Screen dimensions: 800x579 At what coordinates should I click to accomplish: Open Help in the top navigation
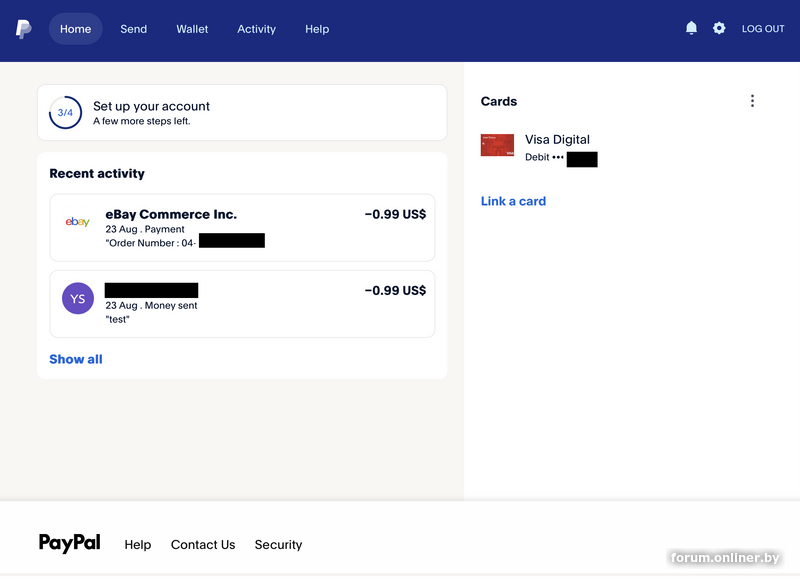coord(317,29)
